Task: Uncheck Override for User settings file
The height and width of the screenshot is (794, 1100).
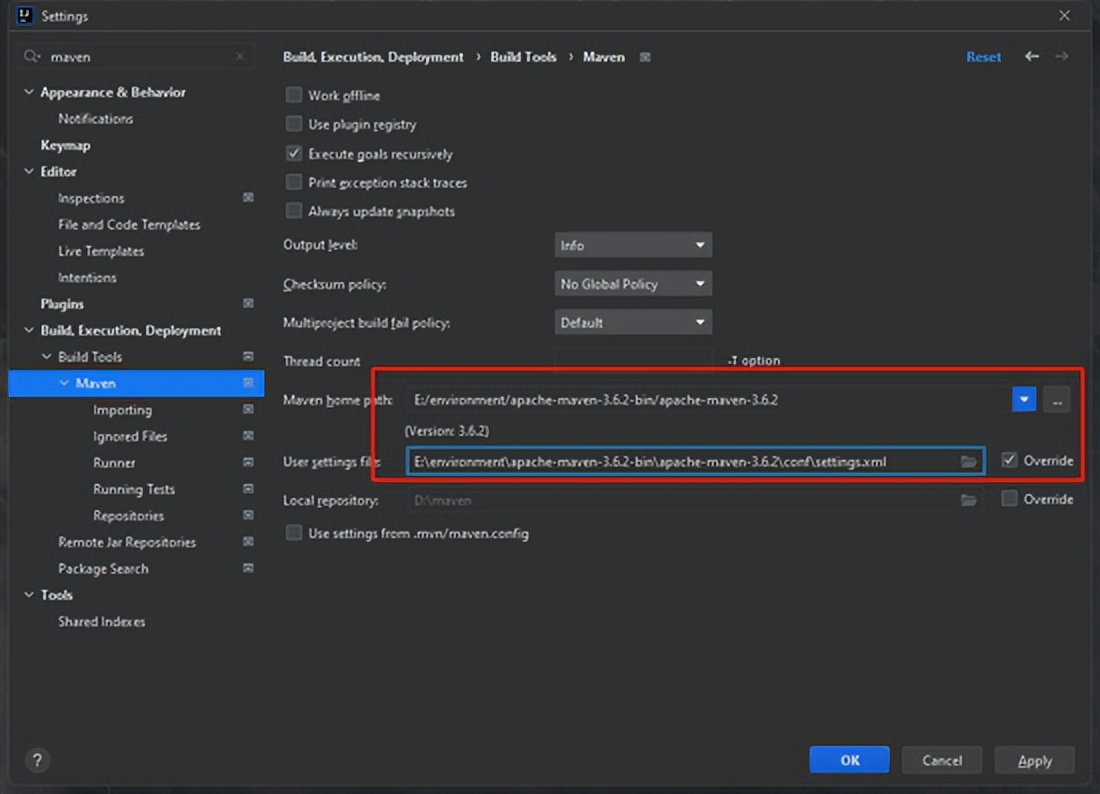Action: click(1009, 460)
